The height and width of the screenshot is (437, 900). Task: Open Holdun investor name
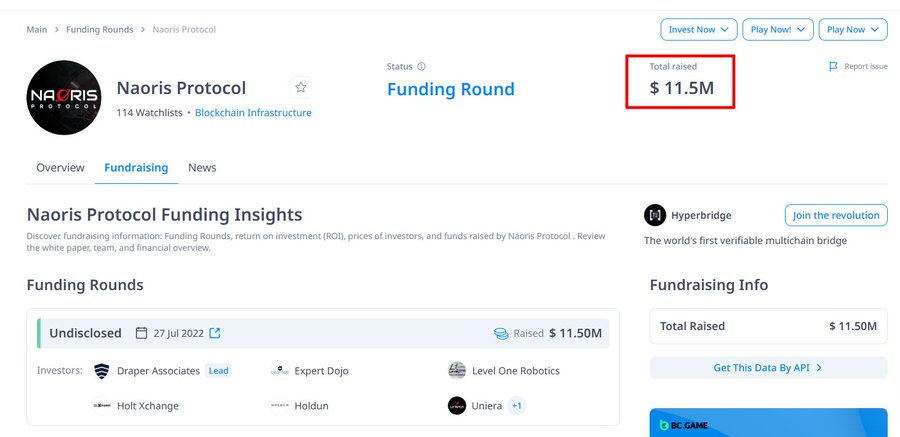(312, 406)
